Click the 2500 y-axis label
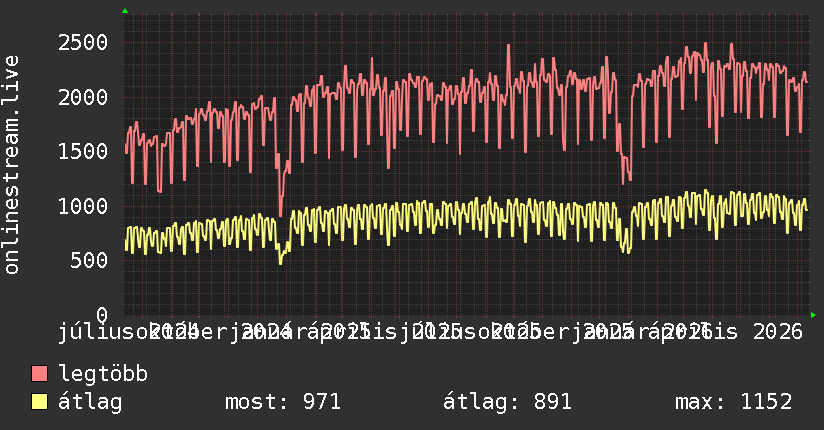Viewport: 824px width, 430px height. pos(83,43)
